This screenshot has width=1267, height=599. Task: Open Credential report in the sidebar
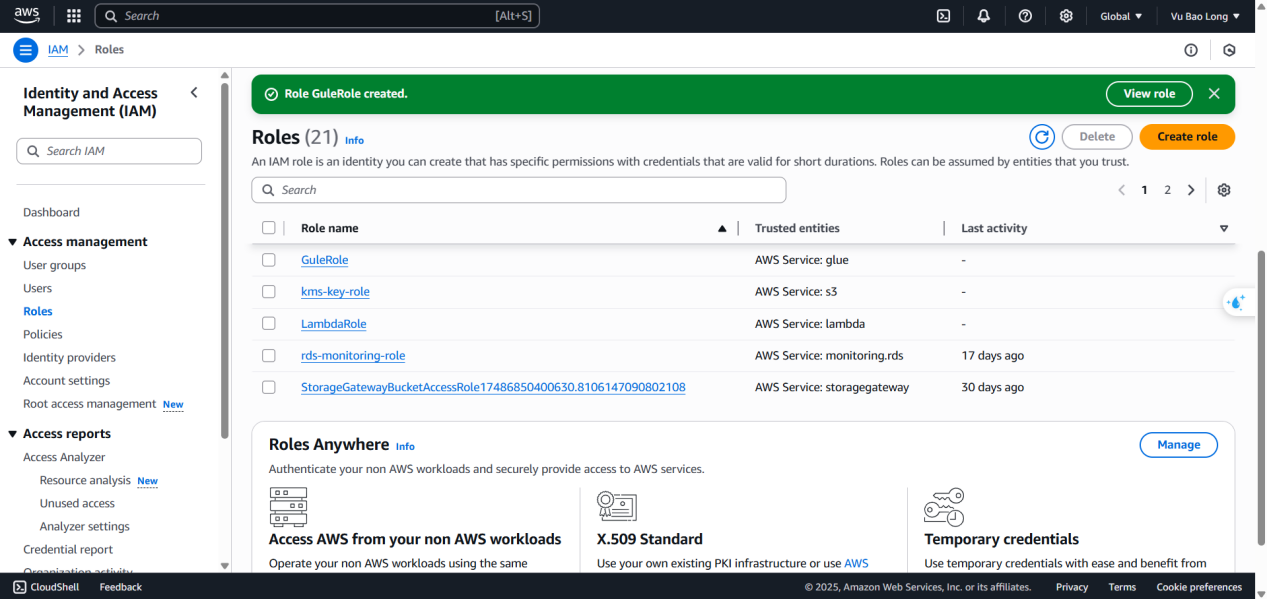point(68,549)
